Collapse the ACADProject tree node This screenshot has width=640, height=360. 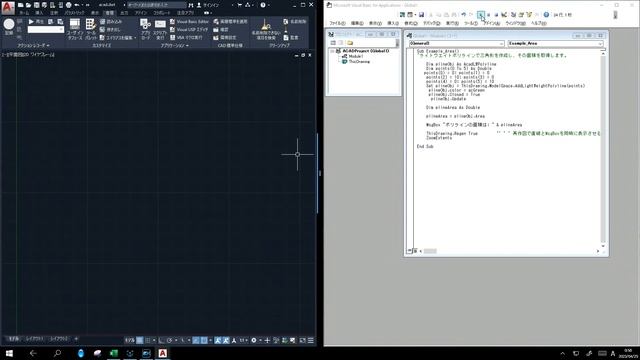[333, 51]
